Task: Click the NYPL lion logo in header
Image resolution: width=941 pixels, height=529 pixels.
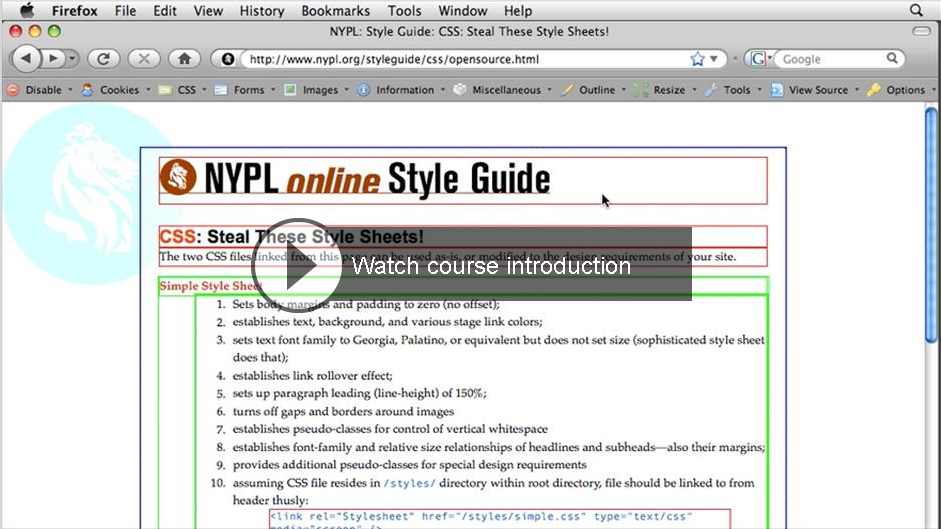Action: (178, 177)
